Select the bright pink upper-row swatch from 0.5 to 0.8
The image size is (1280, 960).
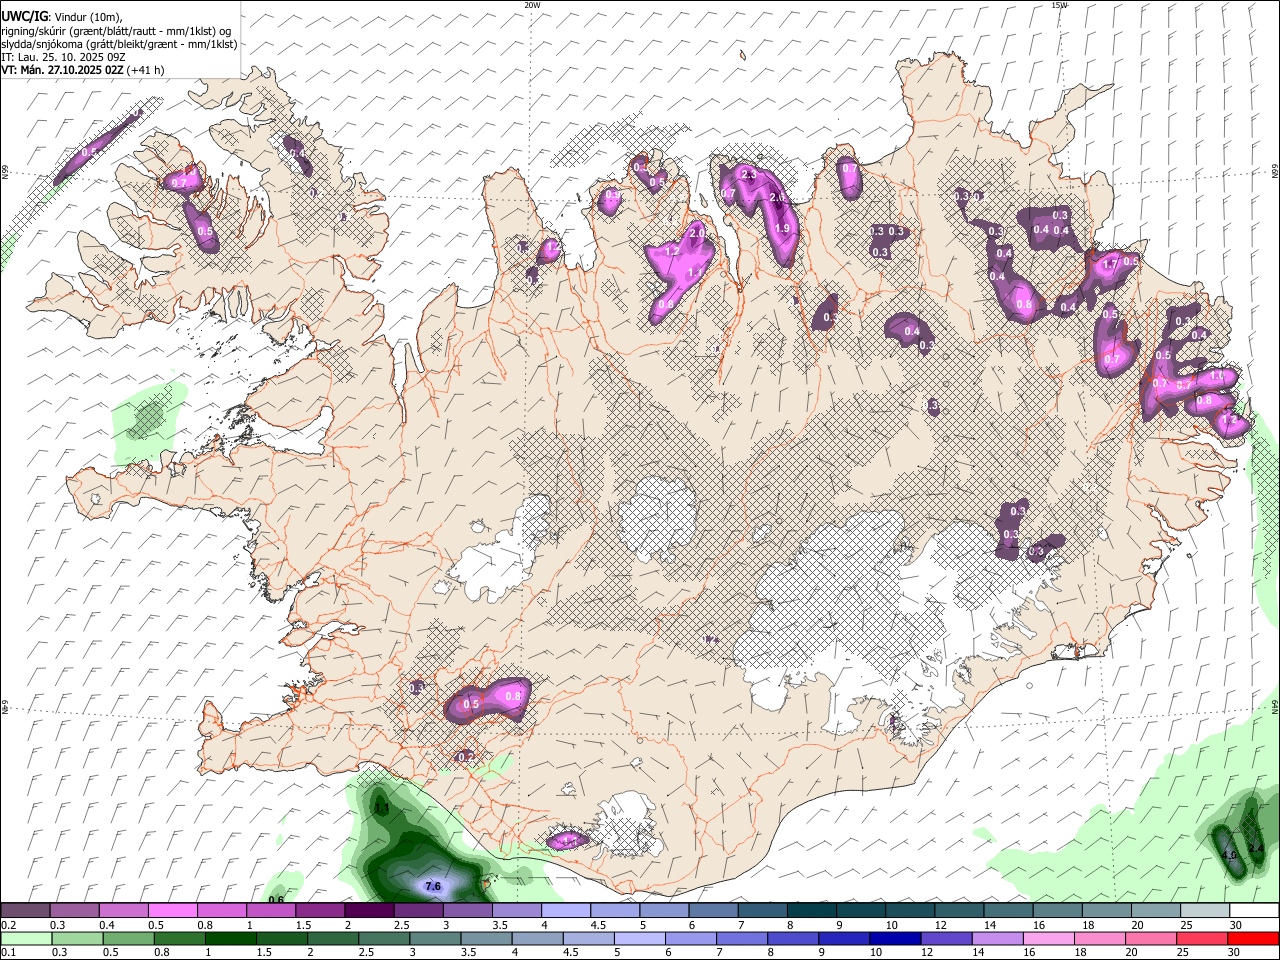(172, 911)
